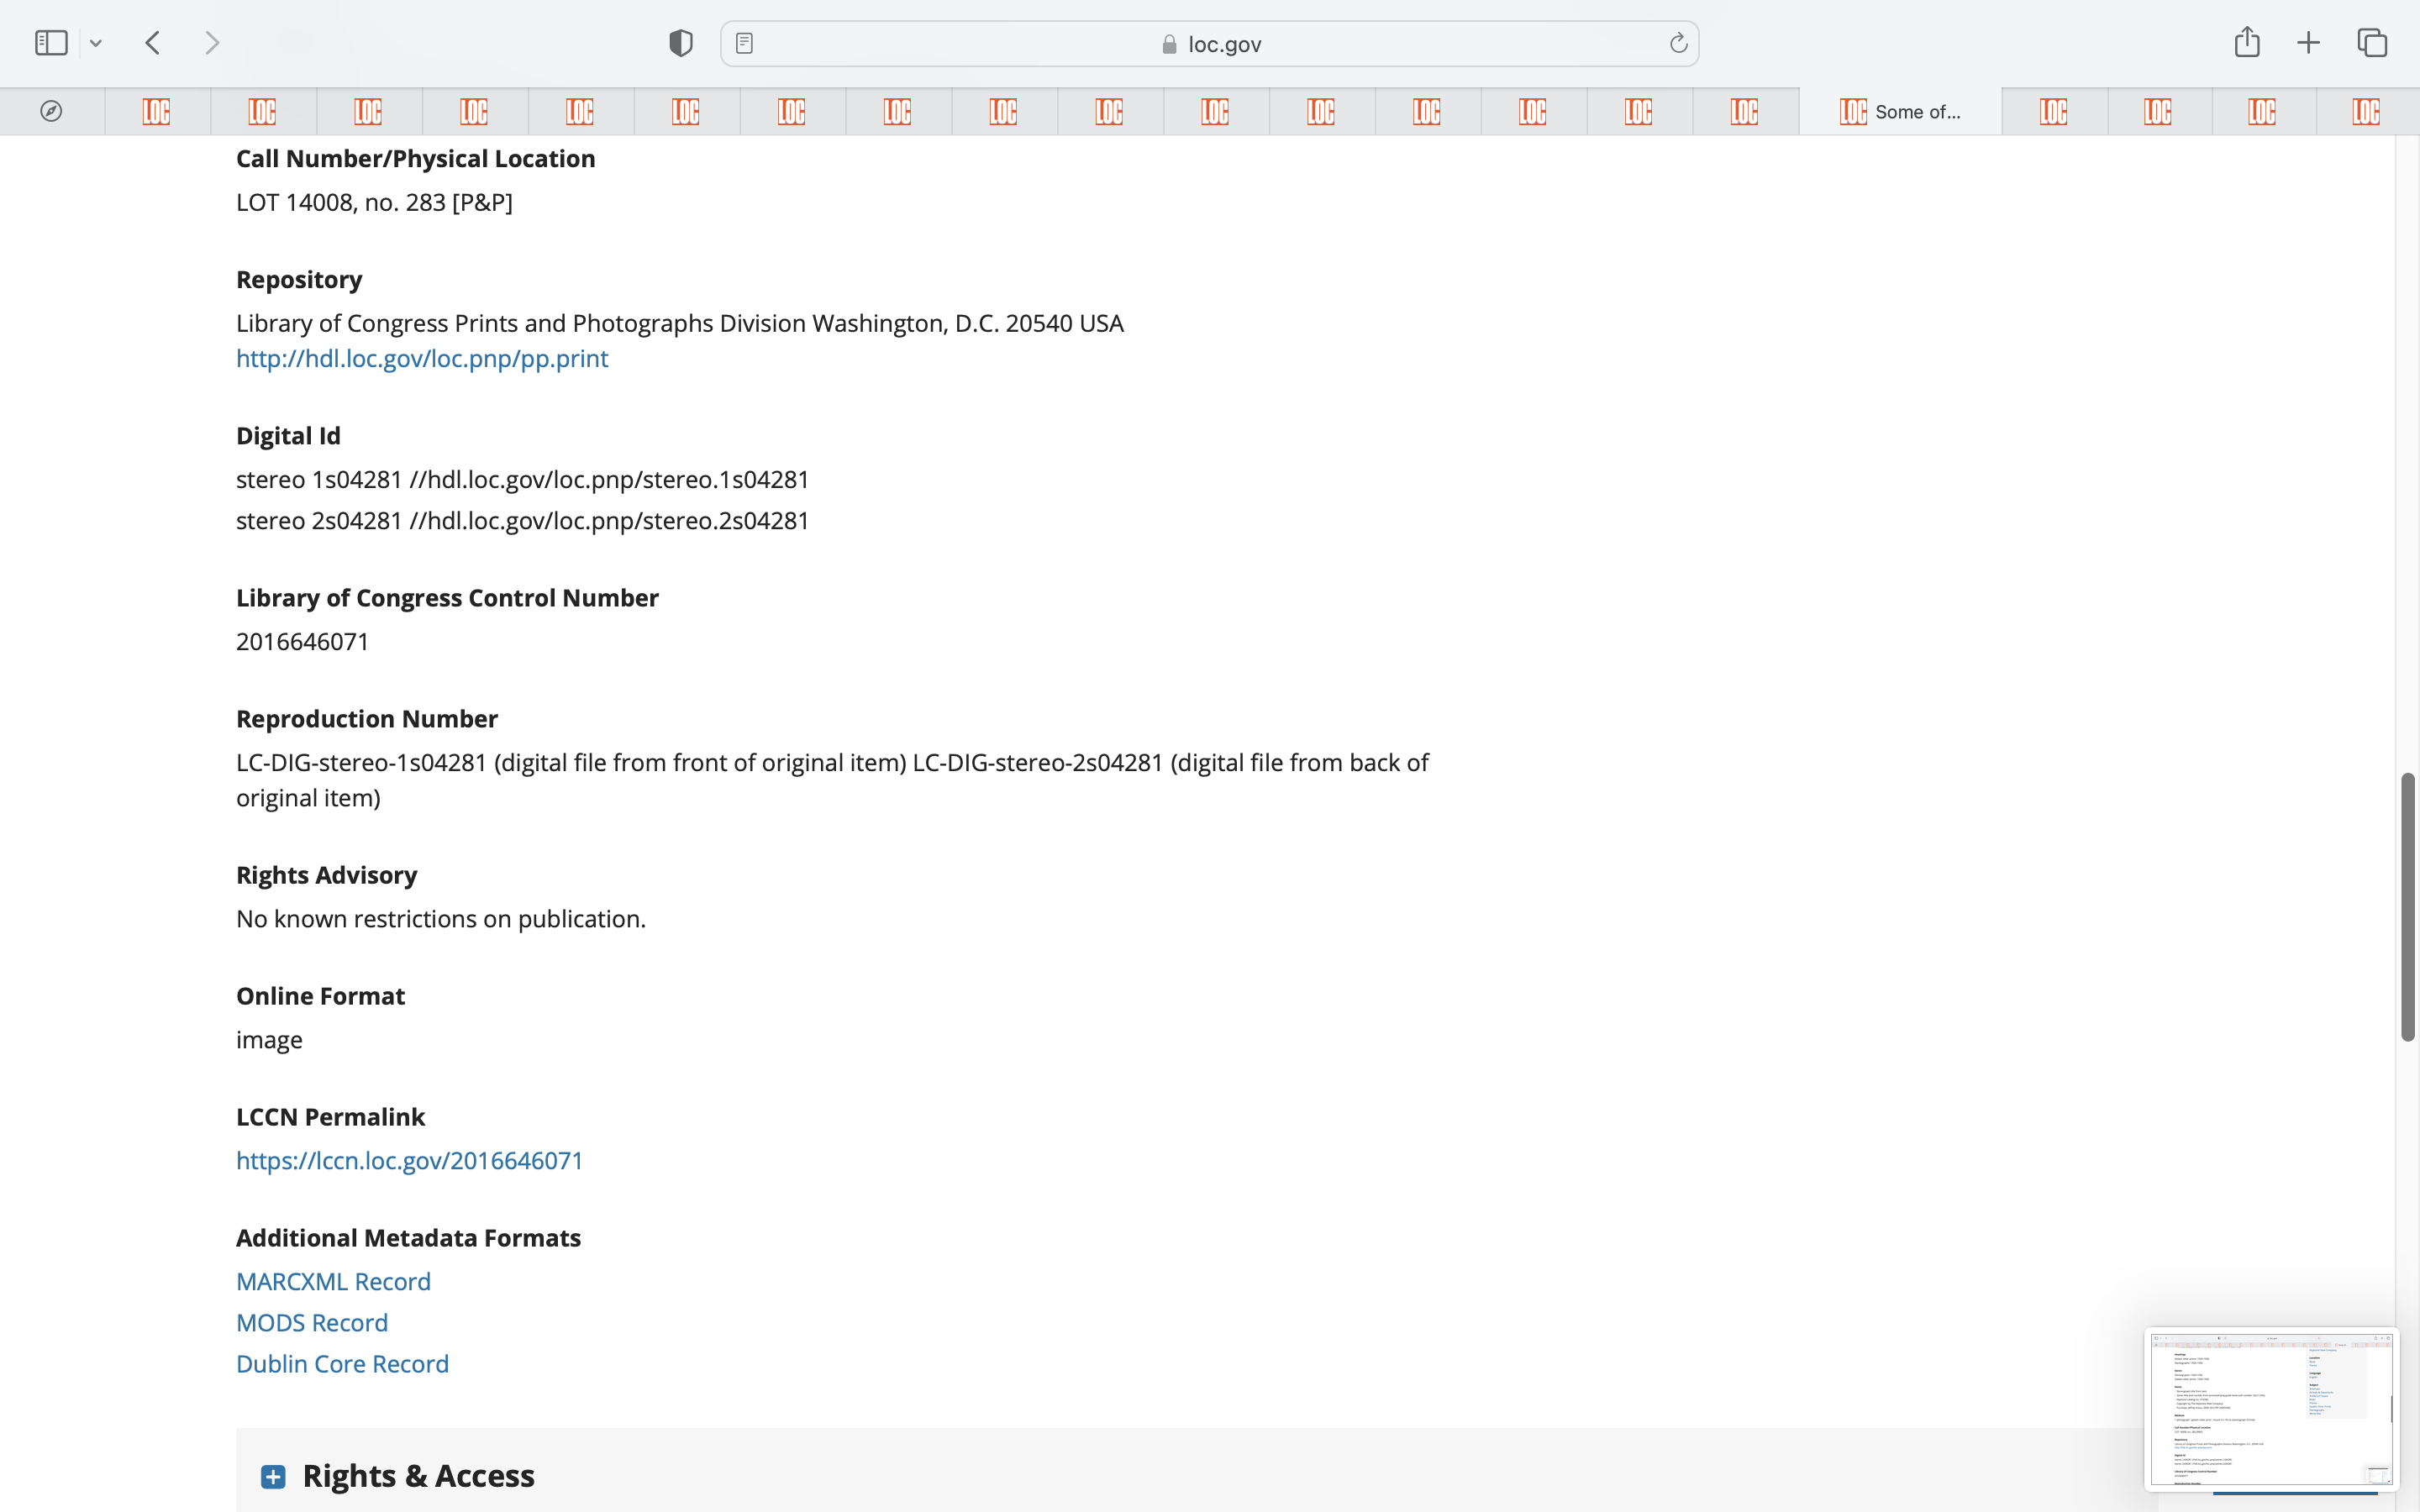Select the 'Some of...' active tab
The height and width of the screenshot is (1512, 2420).
coord(1900,111)
